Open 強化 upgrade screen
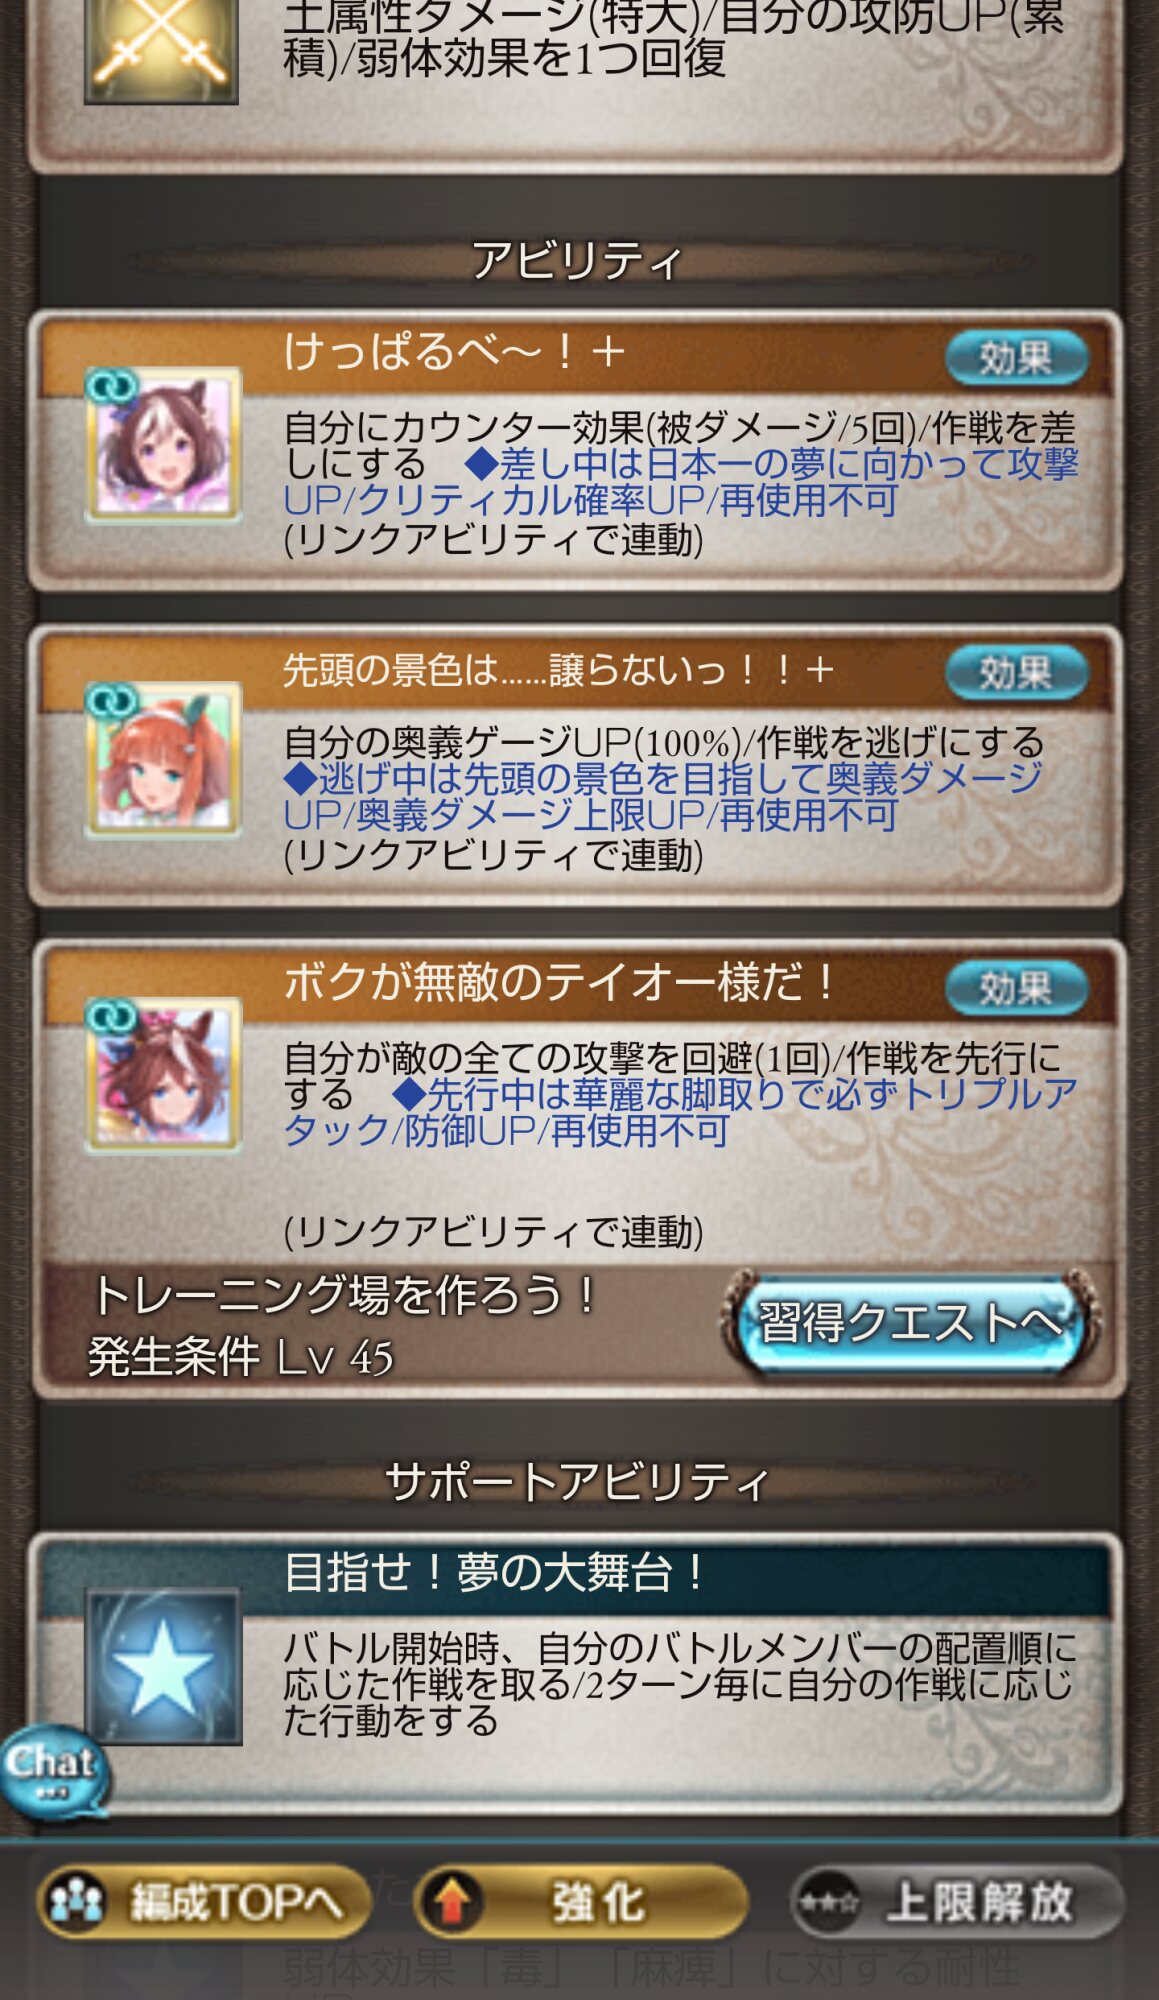Image resolution: width=1159 pixels, height=2000 pixels. 581,1901
